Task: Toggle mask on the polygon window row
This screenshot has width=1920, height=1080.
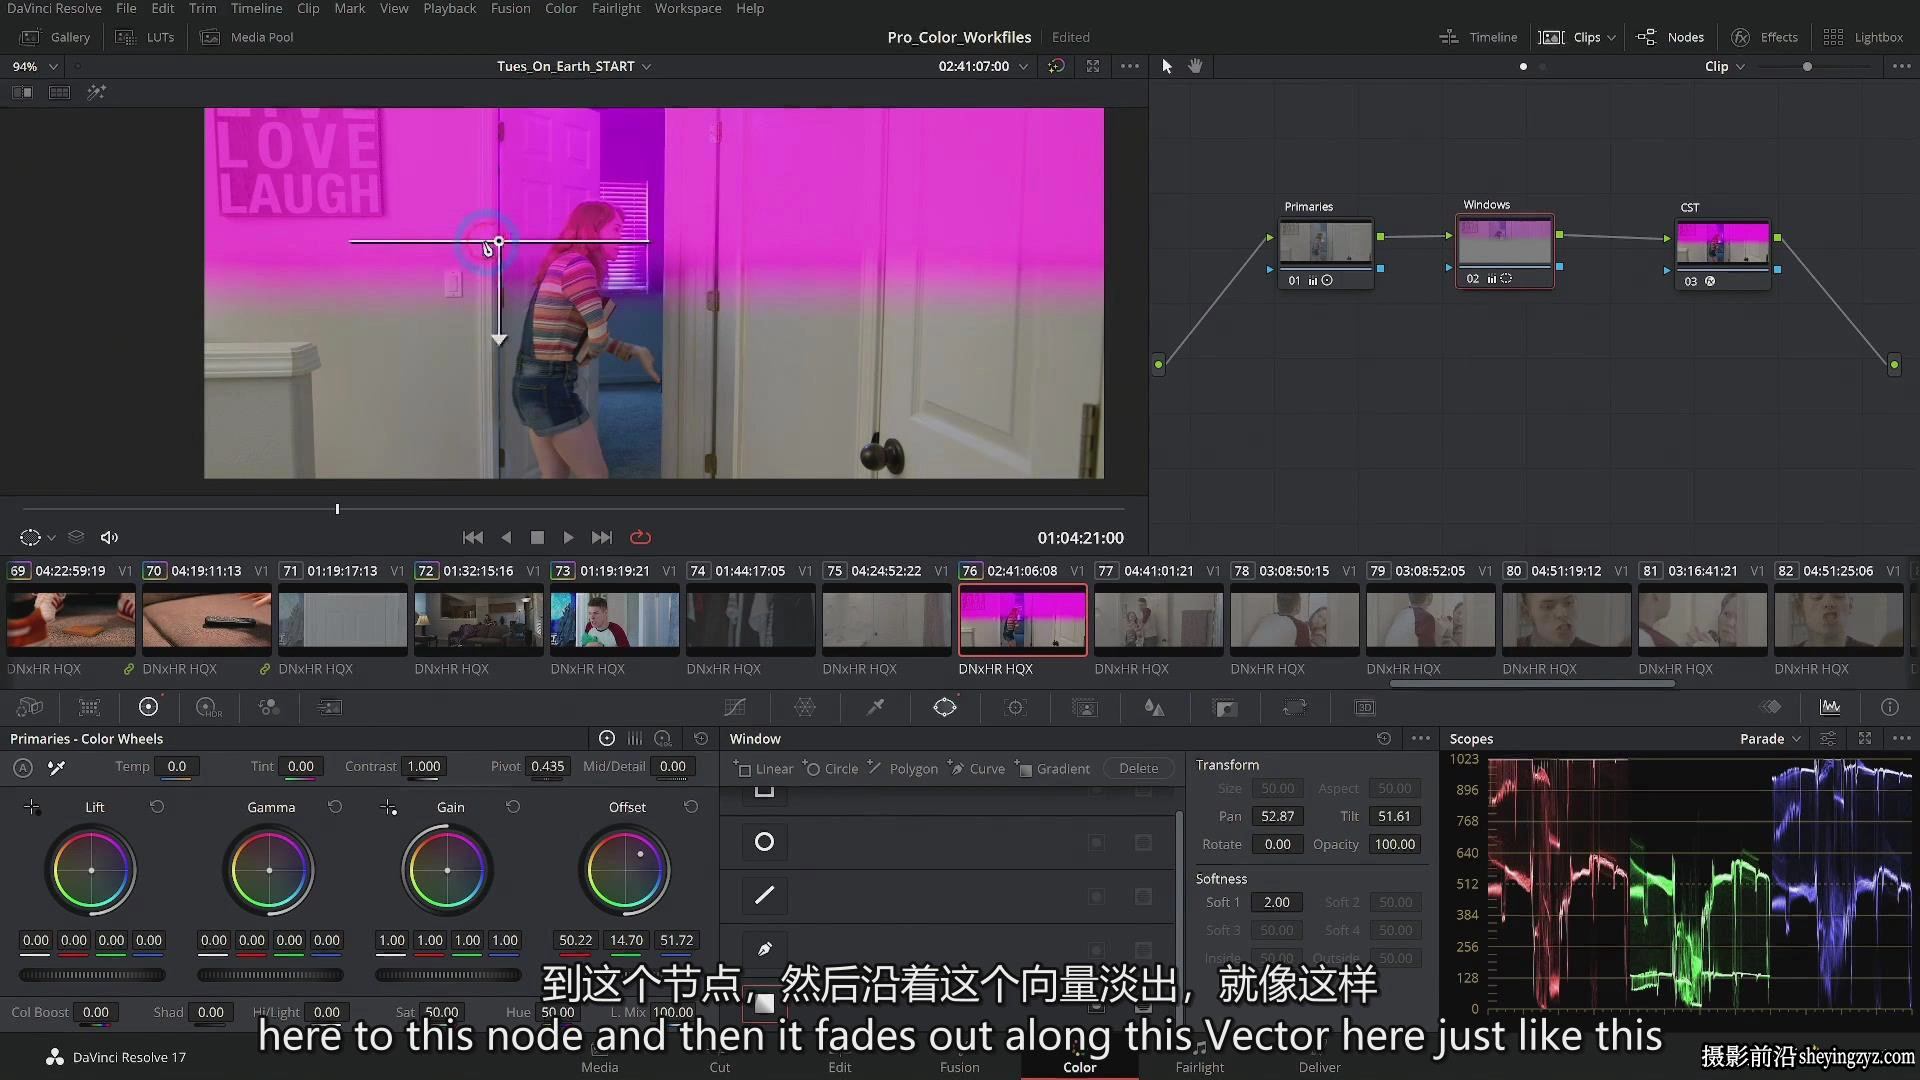Action: (x=1143, y=896)
